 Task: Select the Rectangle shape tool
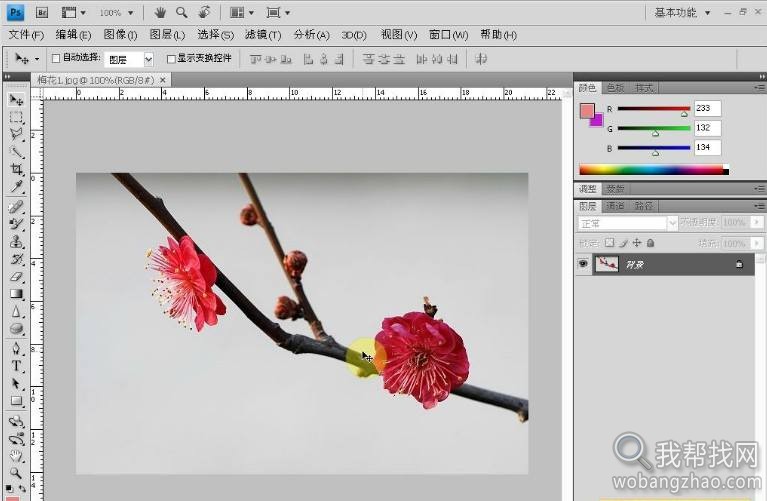[x=16, y=401]
